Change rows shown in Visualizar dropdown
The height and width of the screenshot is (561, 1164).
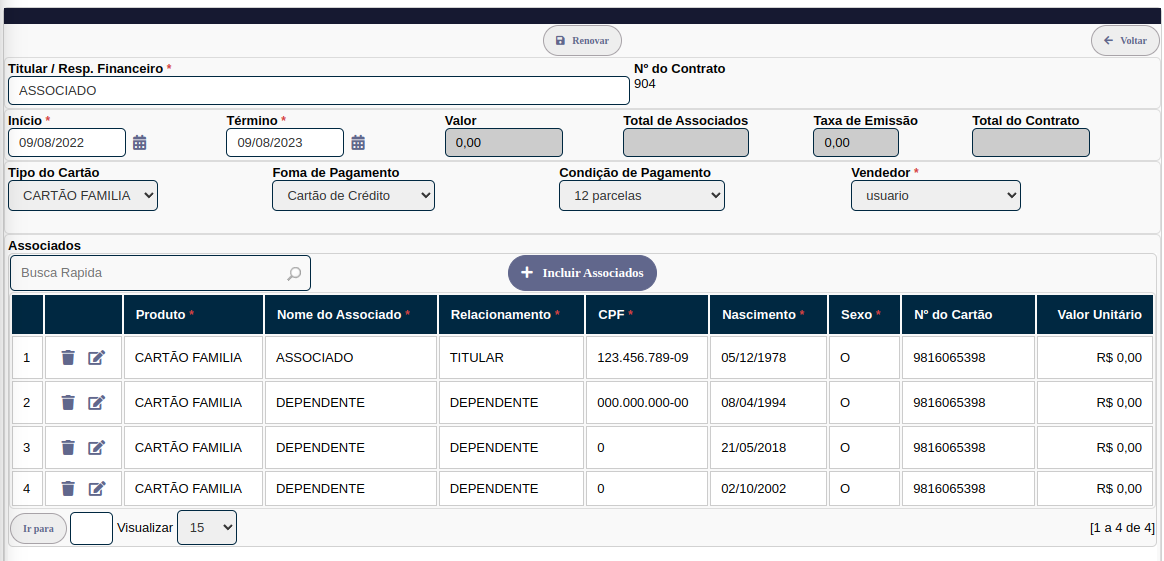(x=207, y=528)
